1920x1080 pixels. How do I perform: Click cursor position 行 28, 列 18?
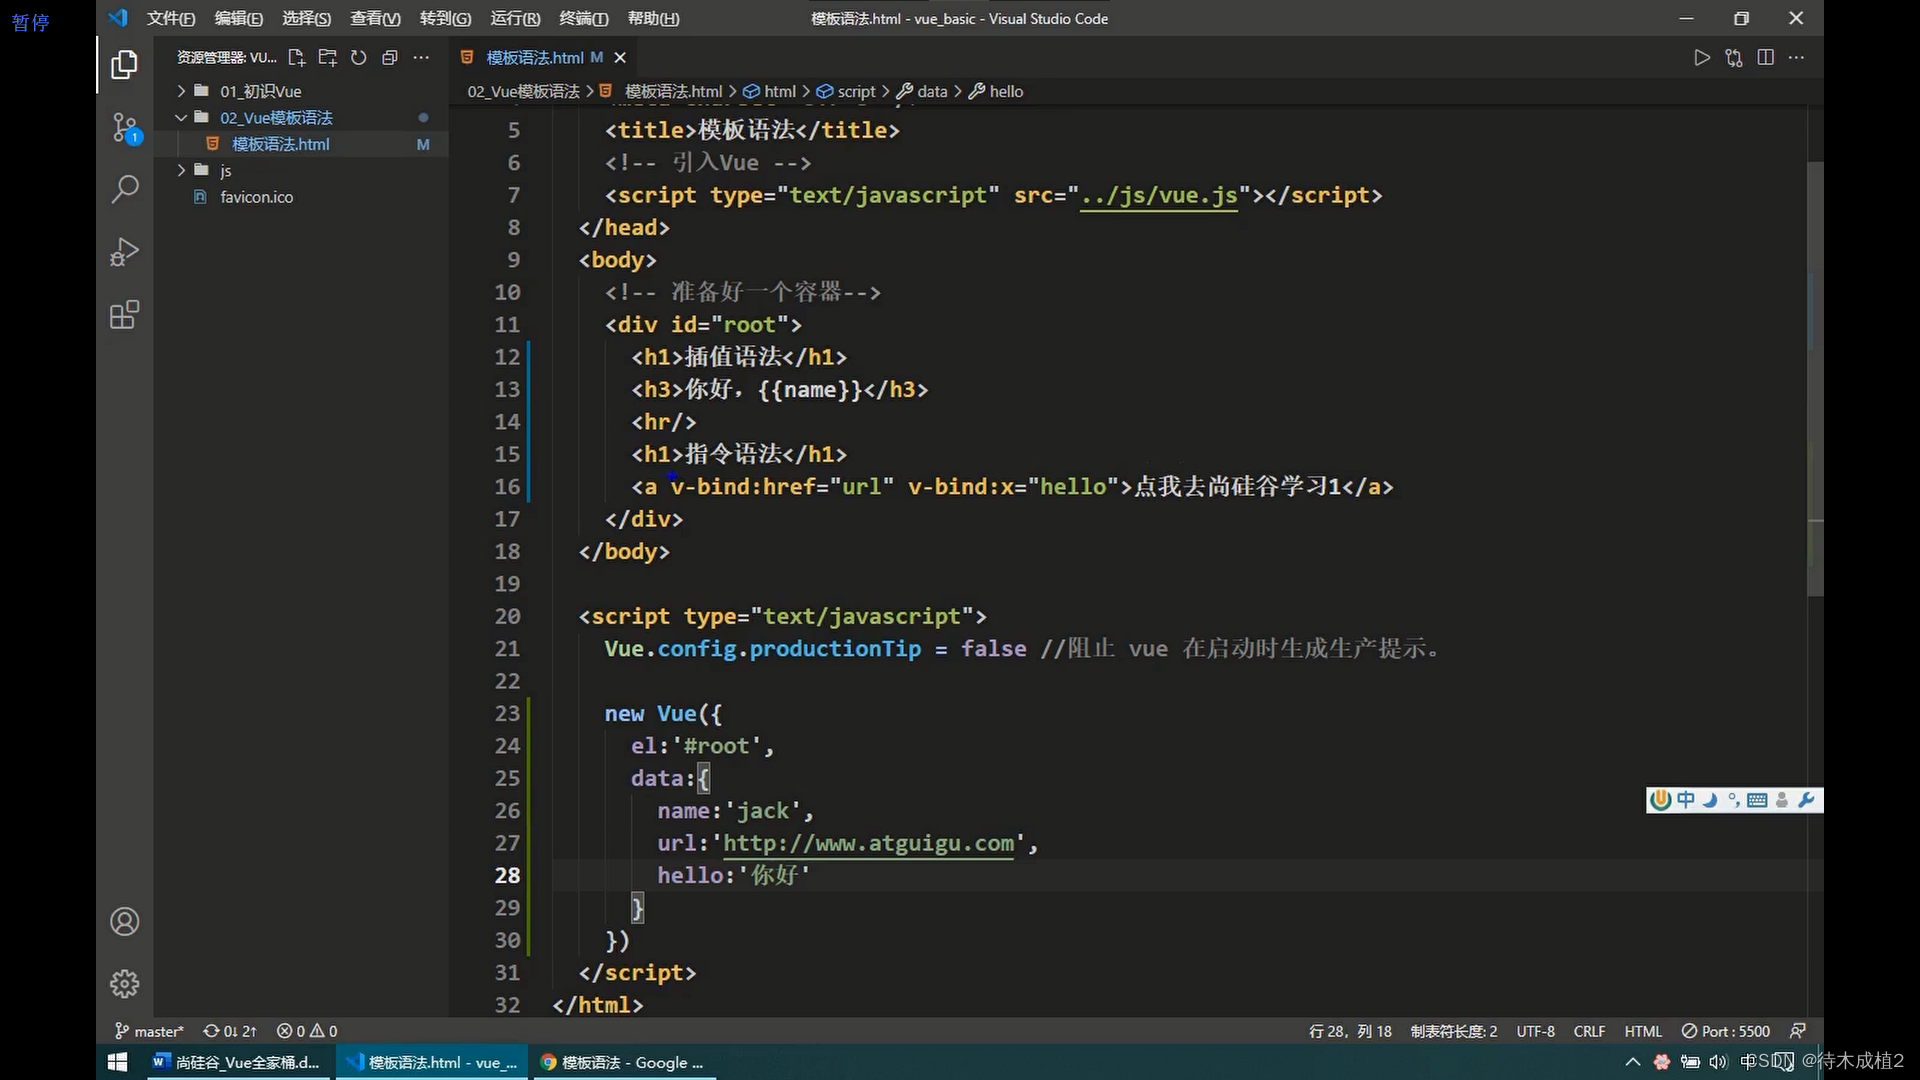tap(1350, 1031)
